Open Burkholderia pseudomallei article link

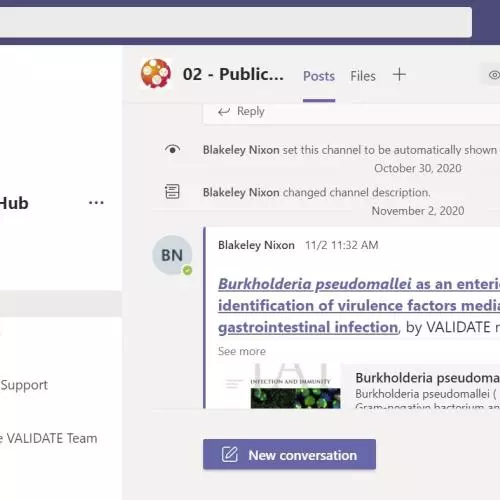click(359, 306)
